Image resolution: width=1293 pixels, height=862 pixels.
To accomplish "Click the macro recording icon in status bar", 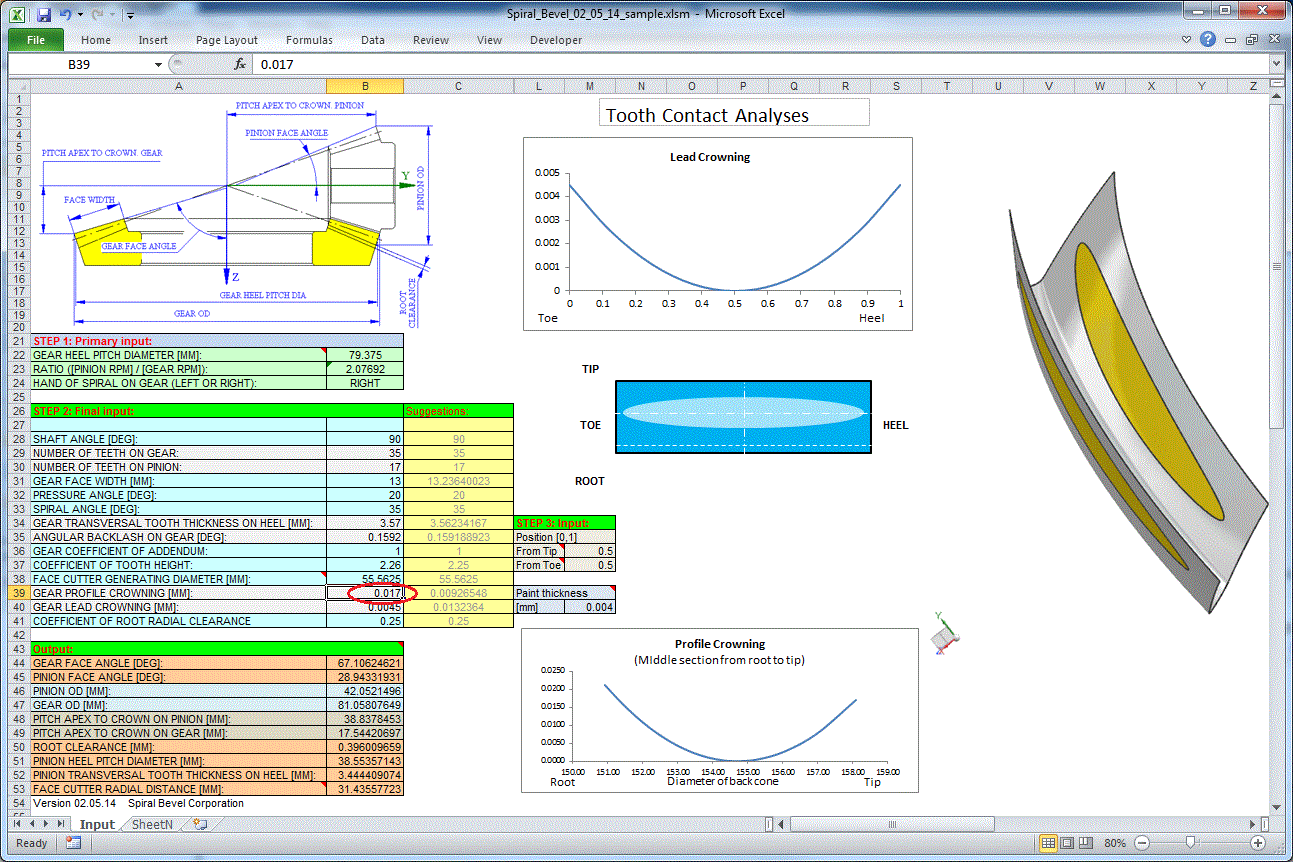I will [73, 843].
